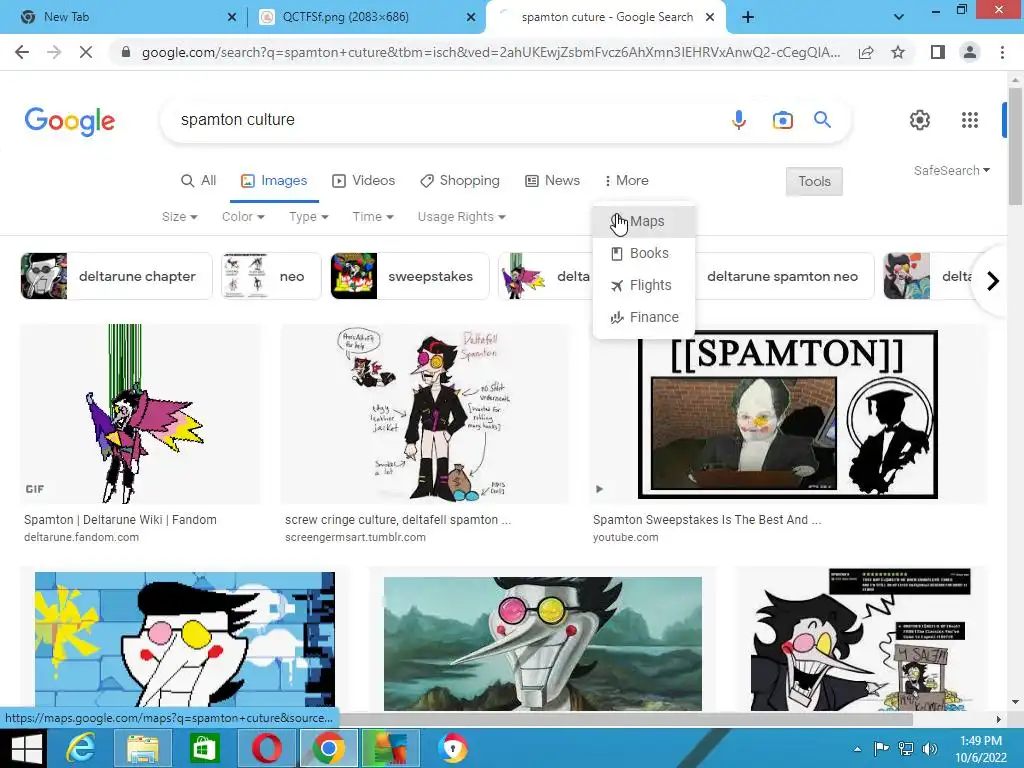1024x768 pixels.
Task: Select the 'neo' suggestion chip
Action: [271, 276]
